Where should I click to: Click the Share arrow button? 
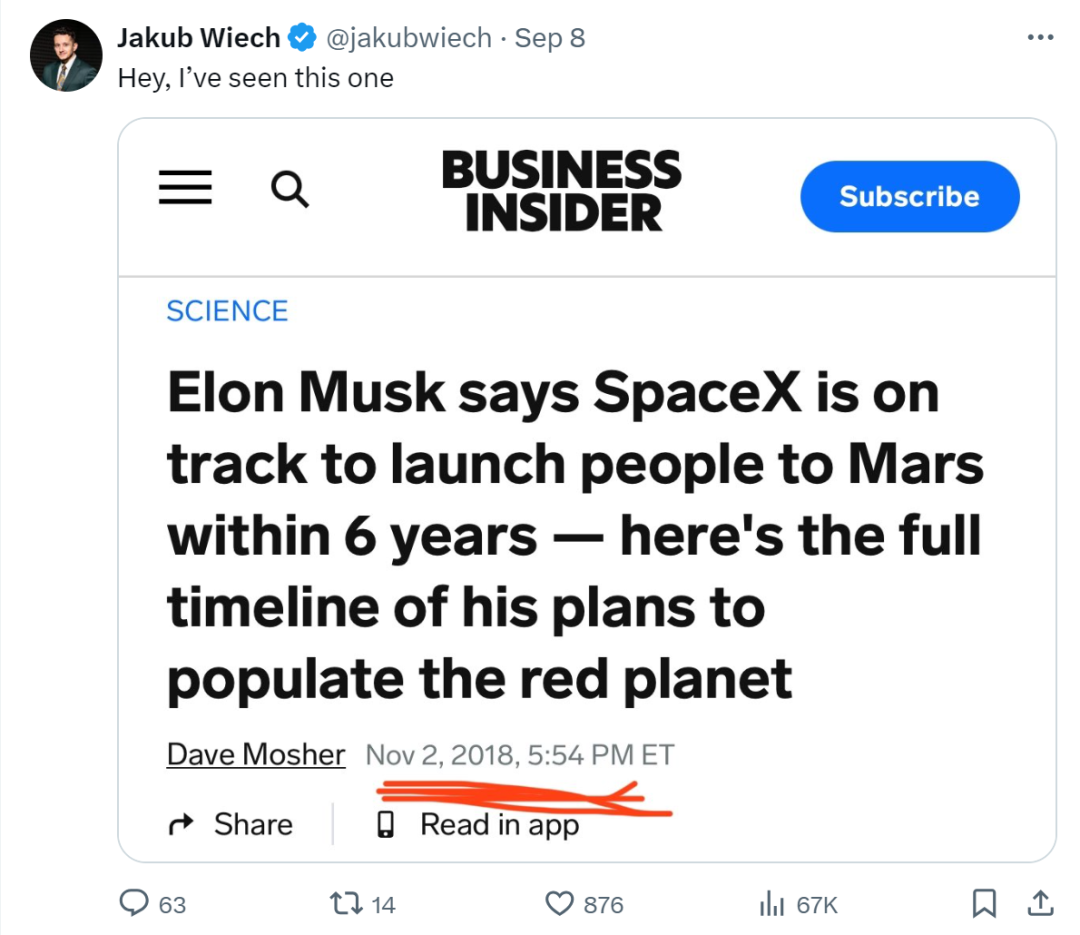click(x=230, y=824)
